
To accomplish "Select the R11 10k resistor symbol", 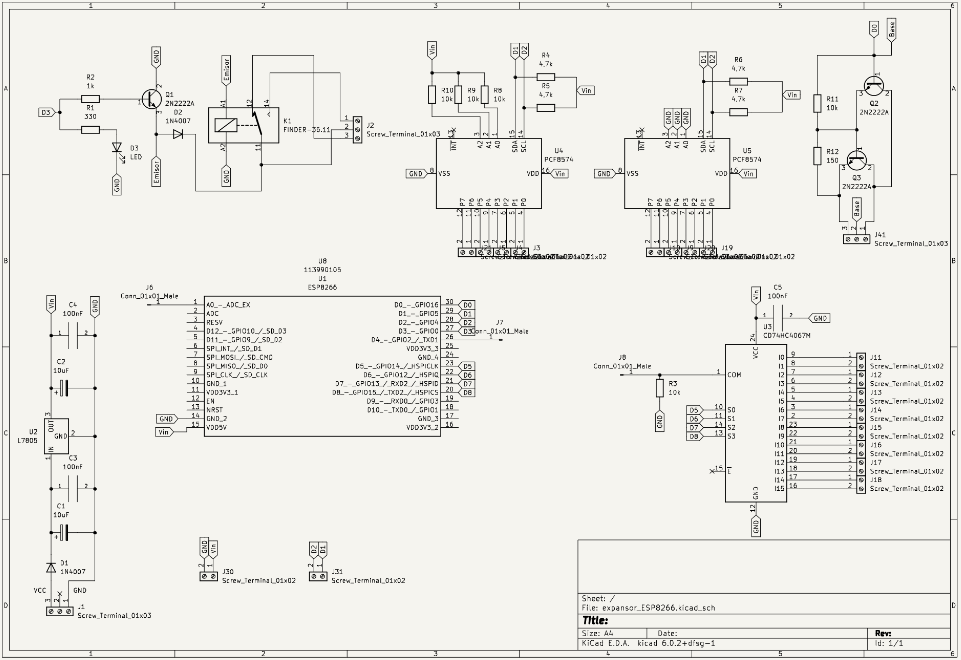I will pyautogui.click(x=817, y=104).
